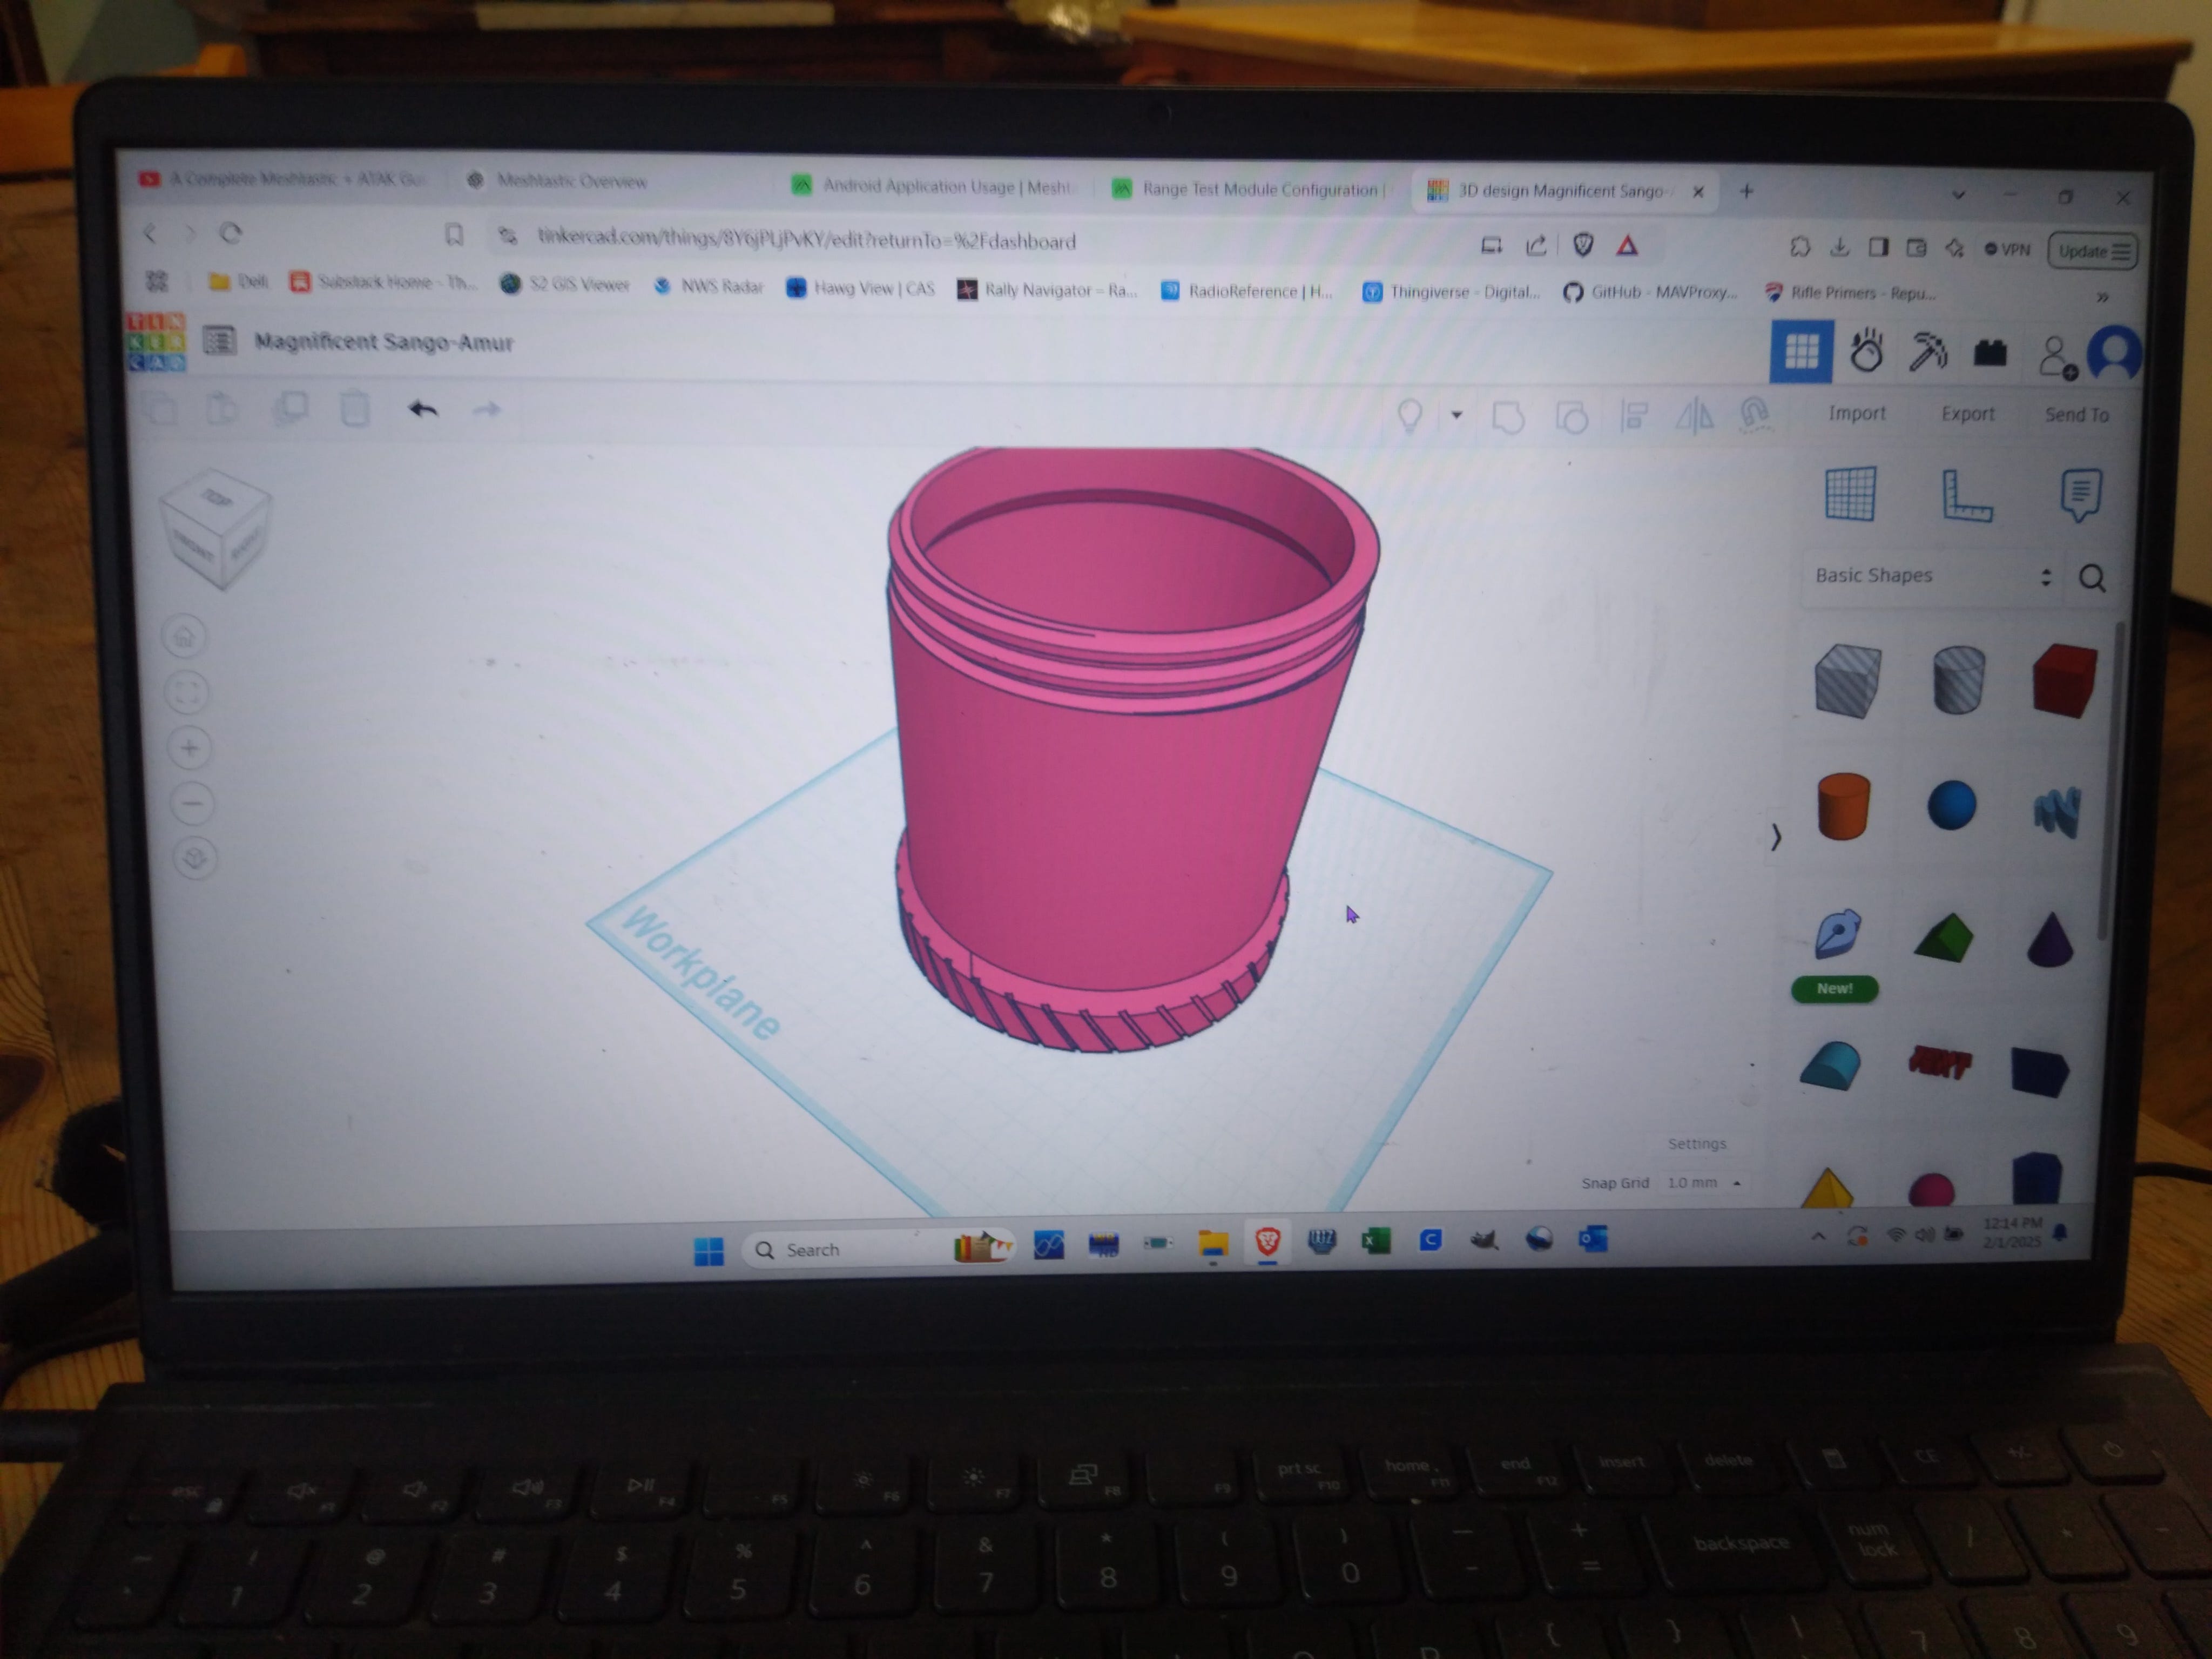Open the Basic Shapes category dropdown
Image resolution: width=2212 pixels, height=1659 pixels.
pos(1933,576)
